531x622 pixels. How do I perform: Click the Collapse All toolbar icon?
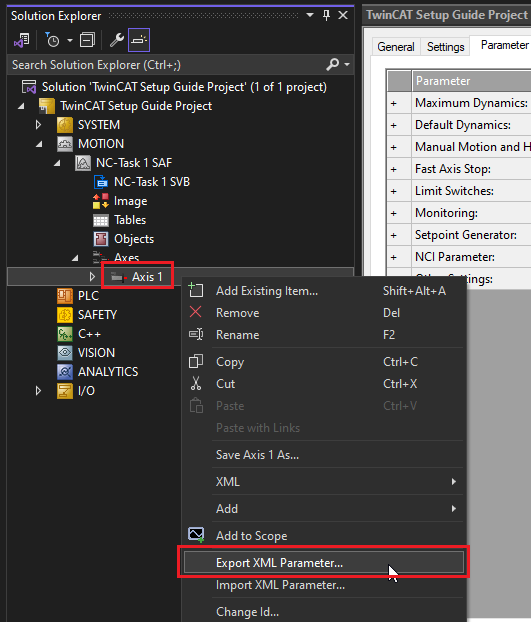coord(87,40)
